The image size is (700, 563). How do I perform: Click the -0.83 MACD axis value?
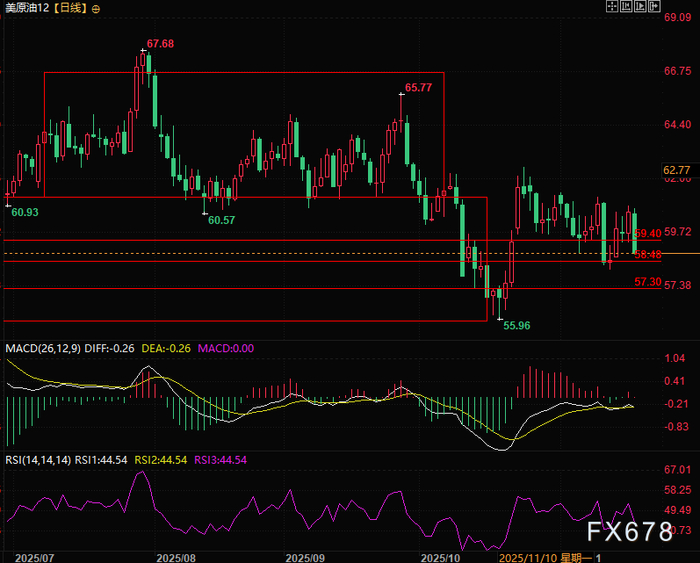coord(676,427)
